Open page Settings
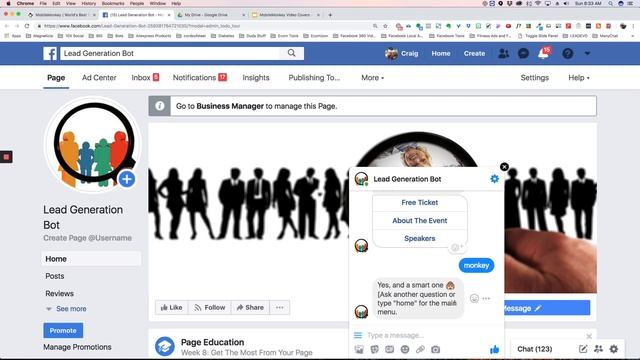 tap(534, 78)
